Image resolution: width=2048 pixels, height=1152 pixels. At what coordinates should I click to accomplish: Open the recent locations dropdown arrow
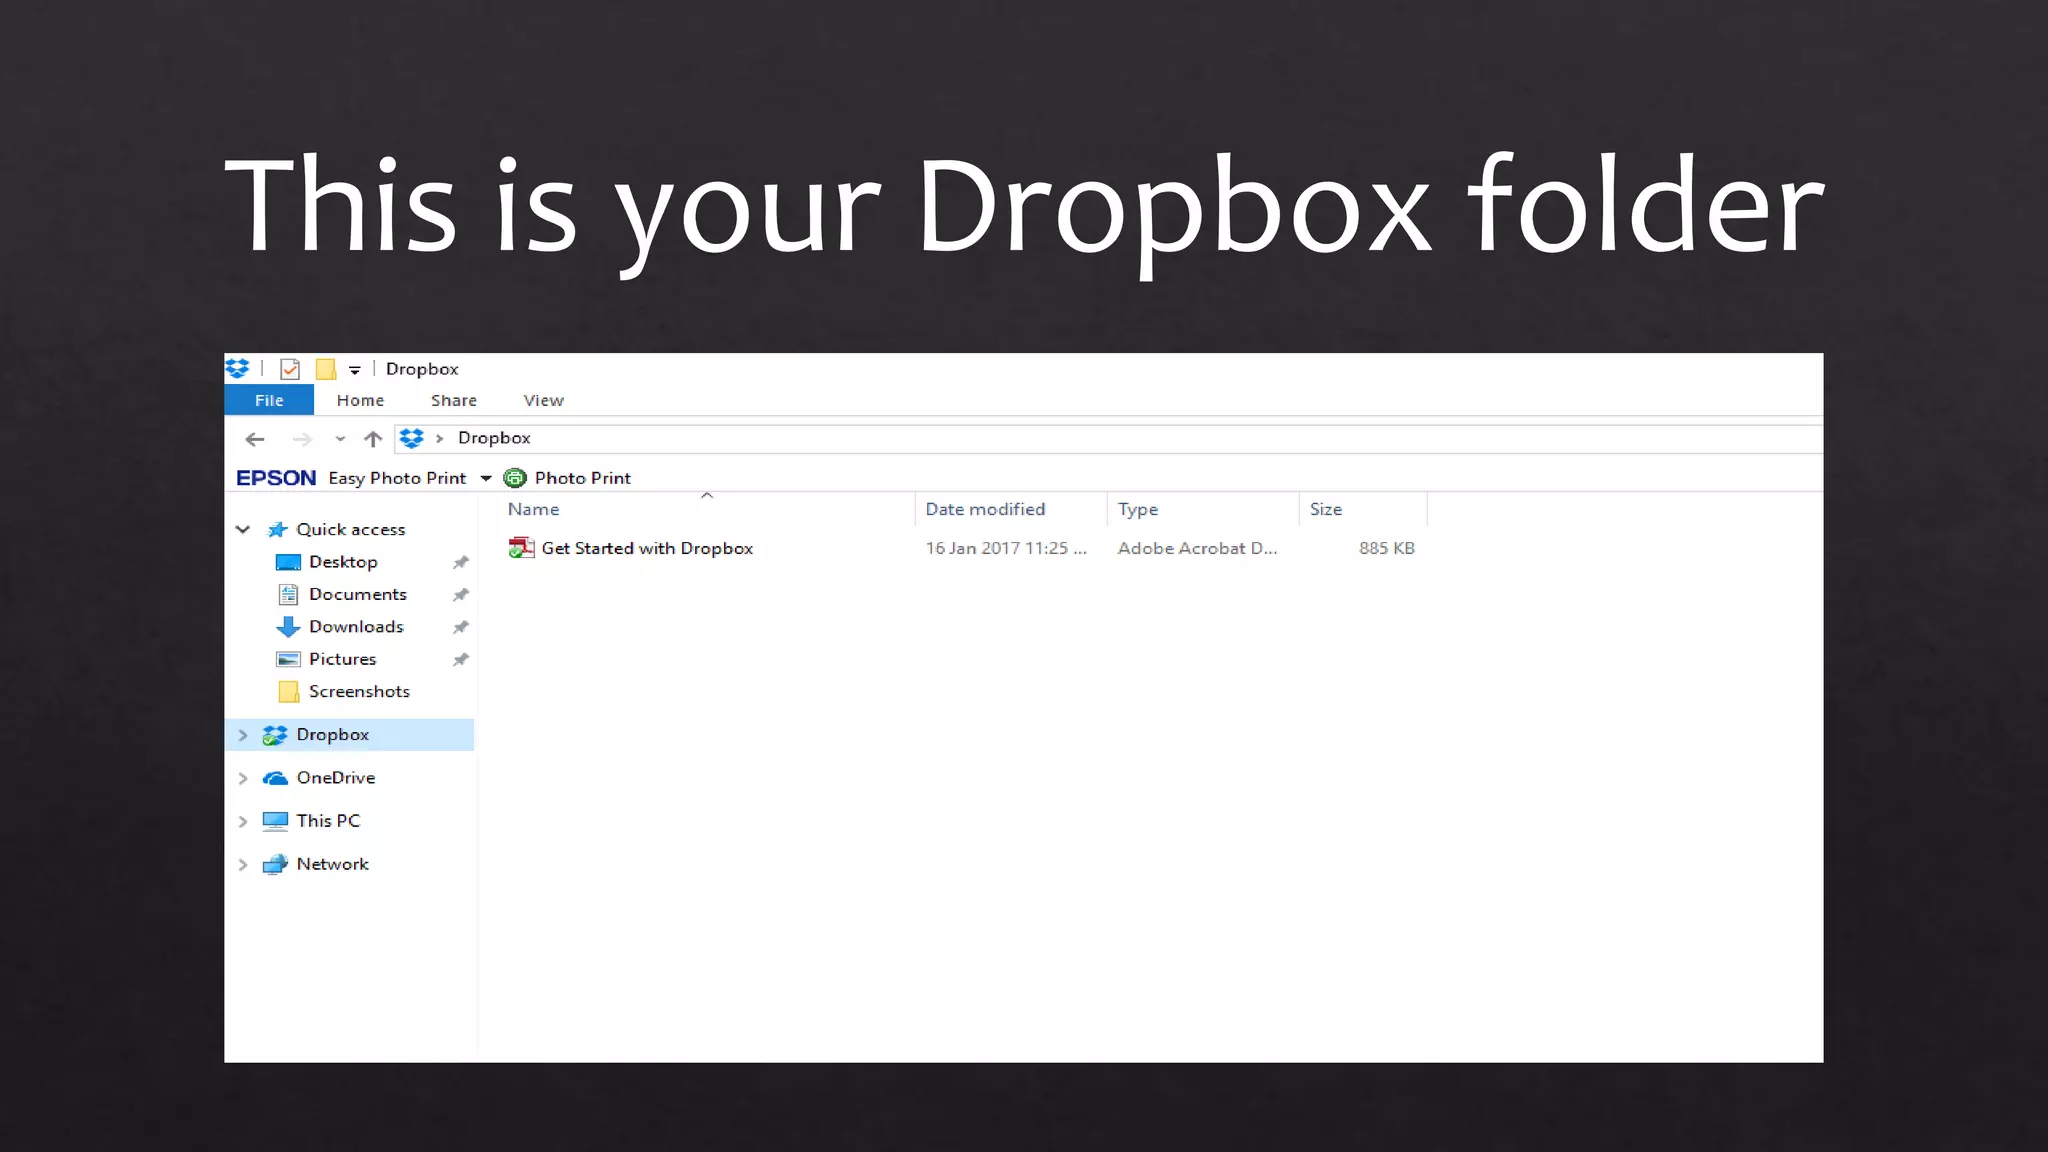click(x=340, y=439)
